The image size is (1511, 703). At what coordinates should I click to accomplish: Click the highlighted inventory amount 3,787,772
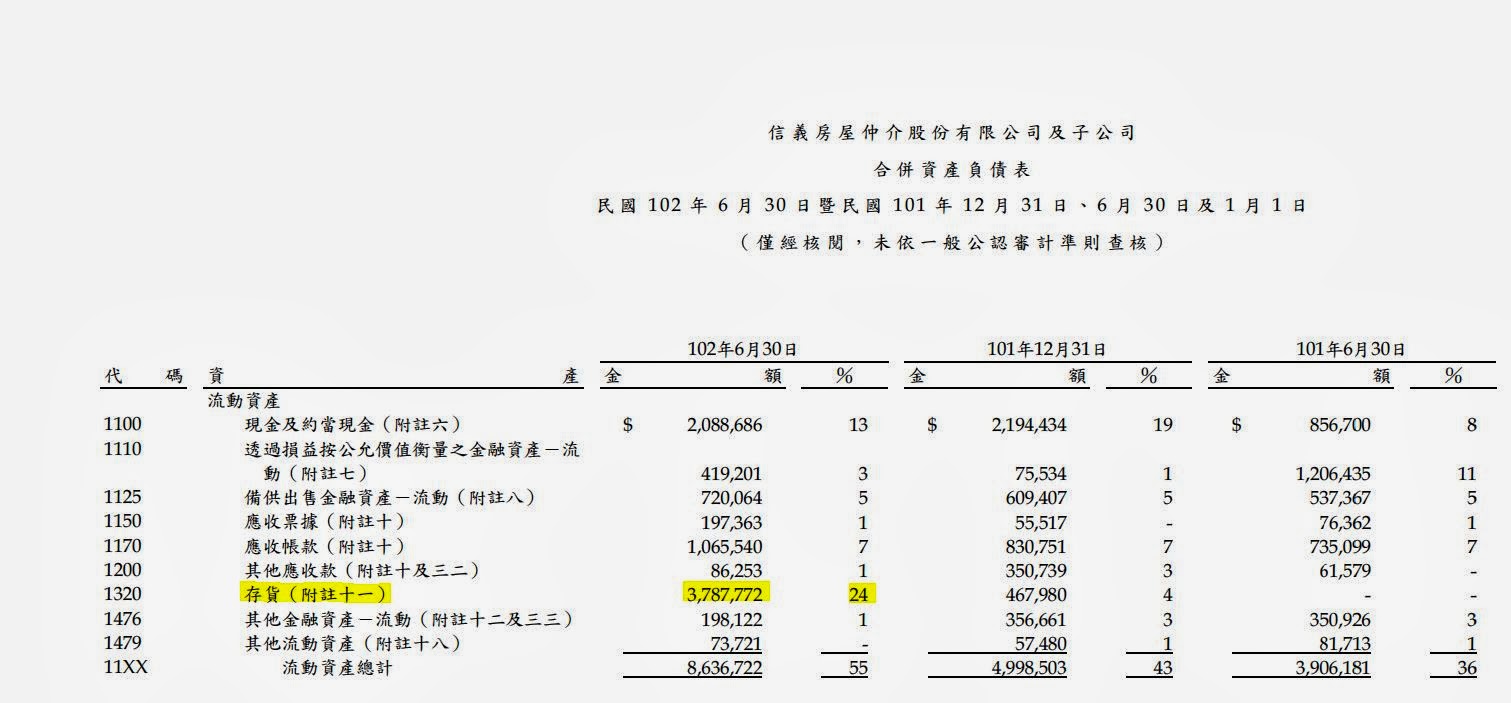pyautogui.click(x=724, y=594)
